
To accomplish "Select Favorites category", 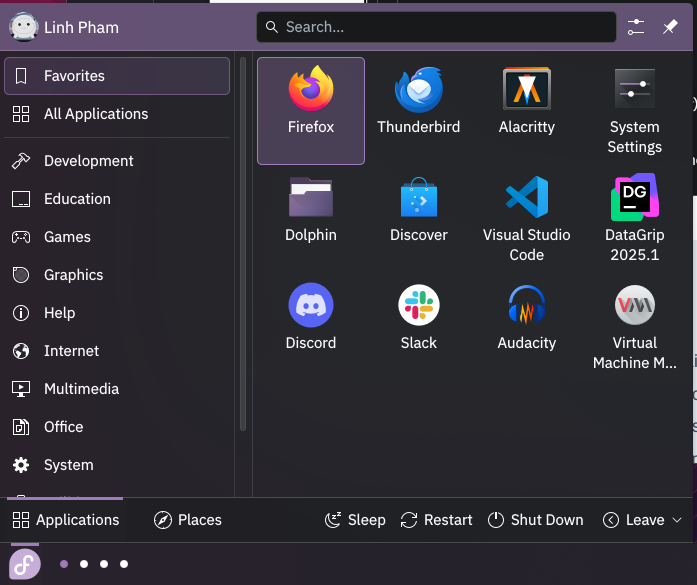I will coord(117,76).
